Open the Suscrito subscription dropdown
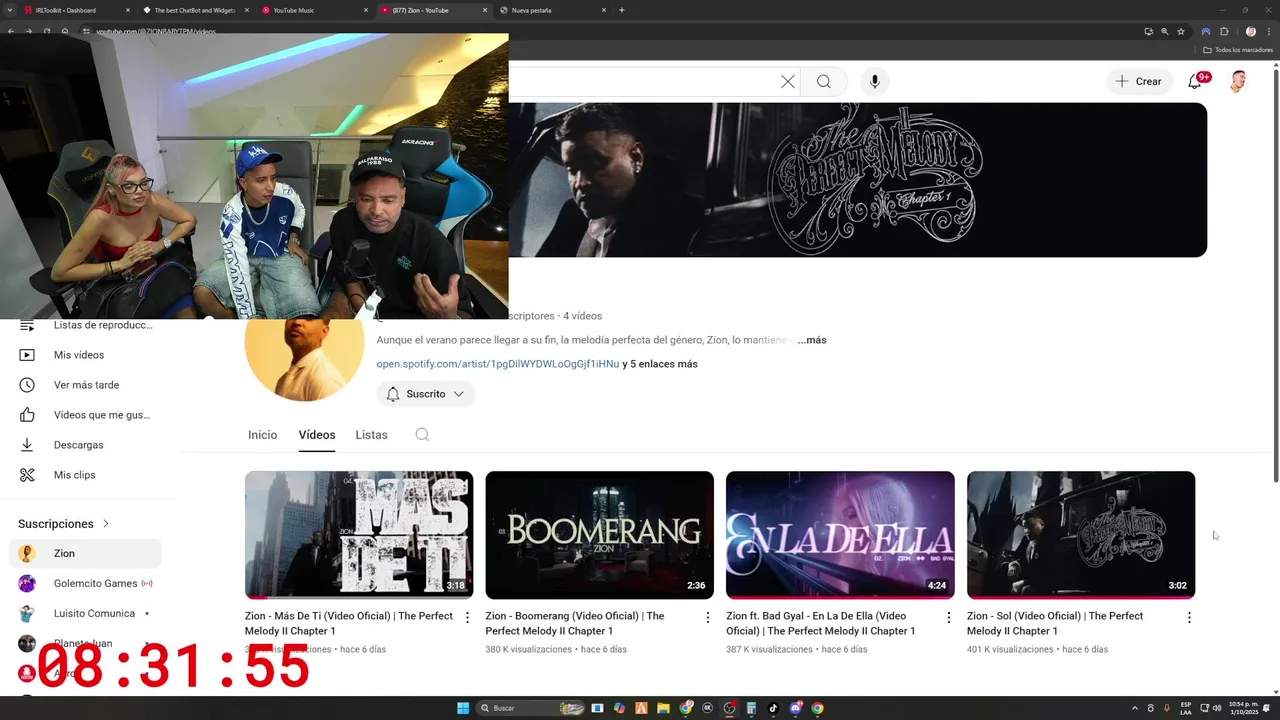Image resolution: width=1280 pixels, height=720 pixels. 425,394
